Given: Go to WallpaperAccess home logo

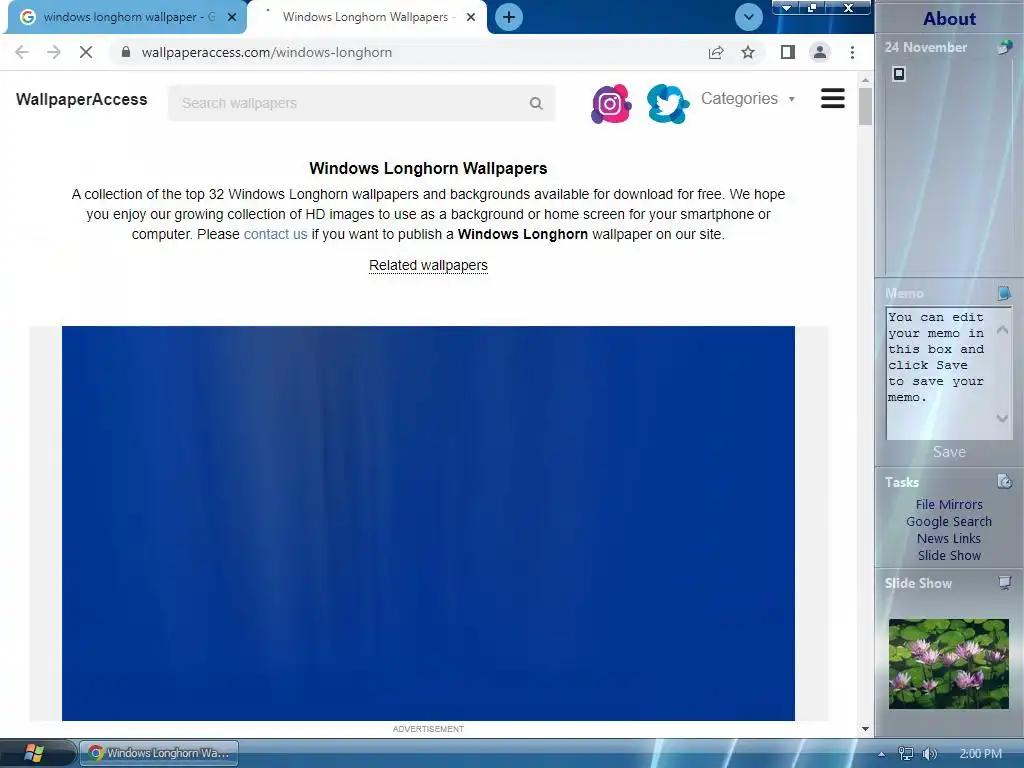Looking at the screenshot, I should tap(82, 99).
